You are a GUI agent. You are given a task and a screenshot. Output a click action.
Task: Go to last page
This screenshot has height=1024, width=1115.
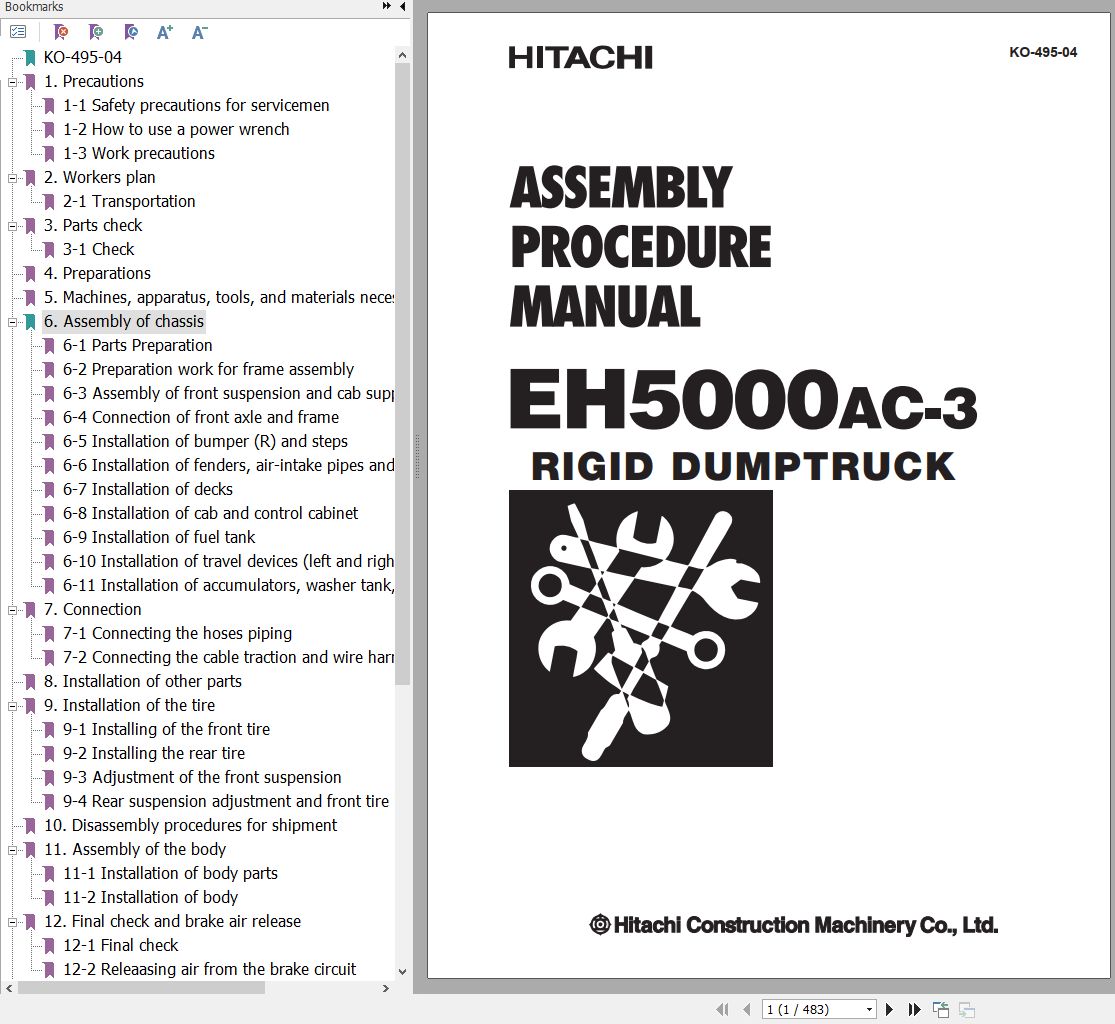pyautogui.click(x=914, y=1009)
